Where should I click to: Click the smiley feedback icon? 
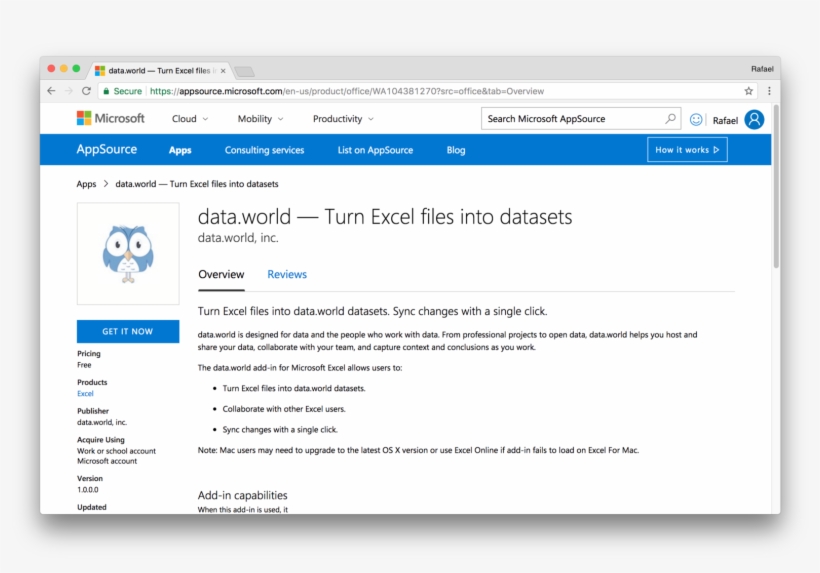tap(696, 120)
